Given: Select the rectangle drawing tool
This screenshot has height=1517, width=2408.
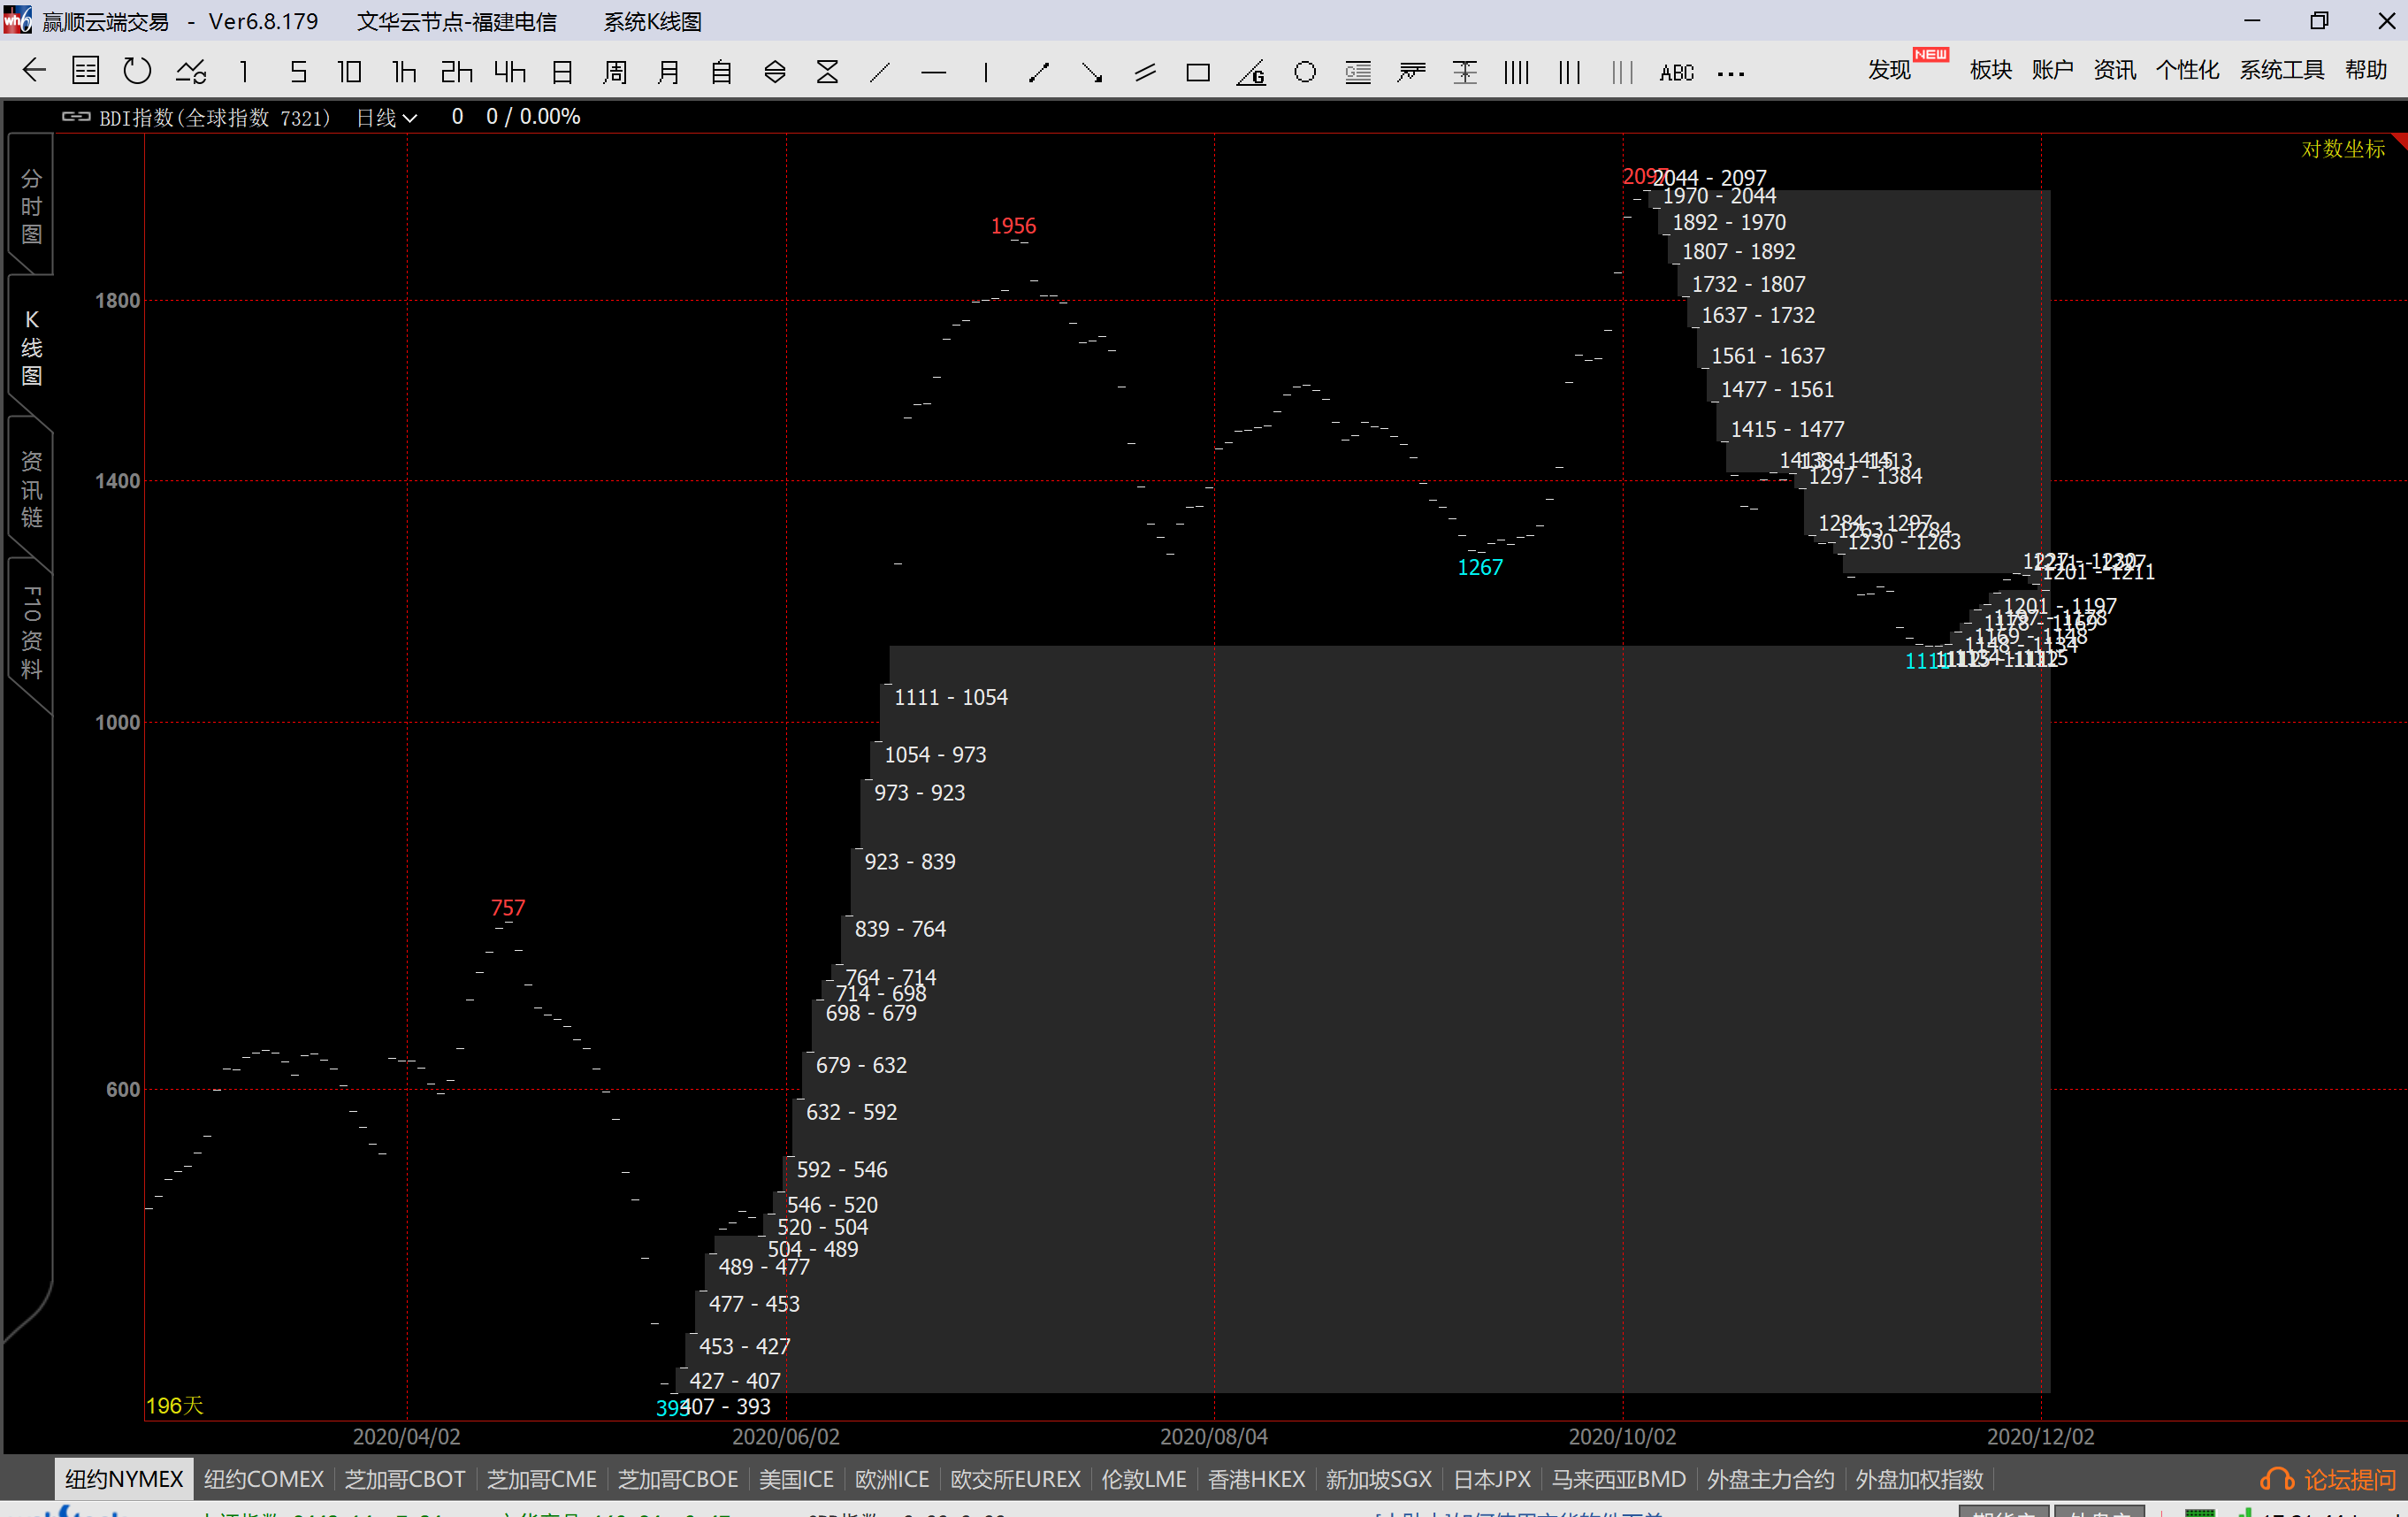Looking at the screenshot, I should pos(1197,72).
